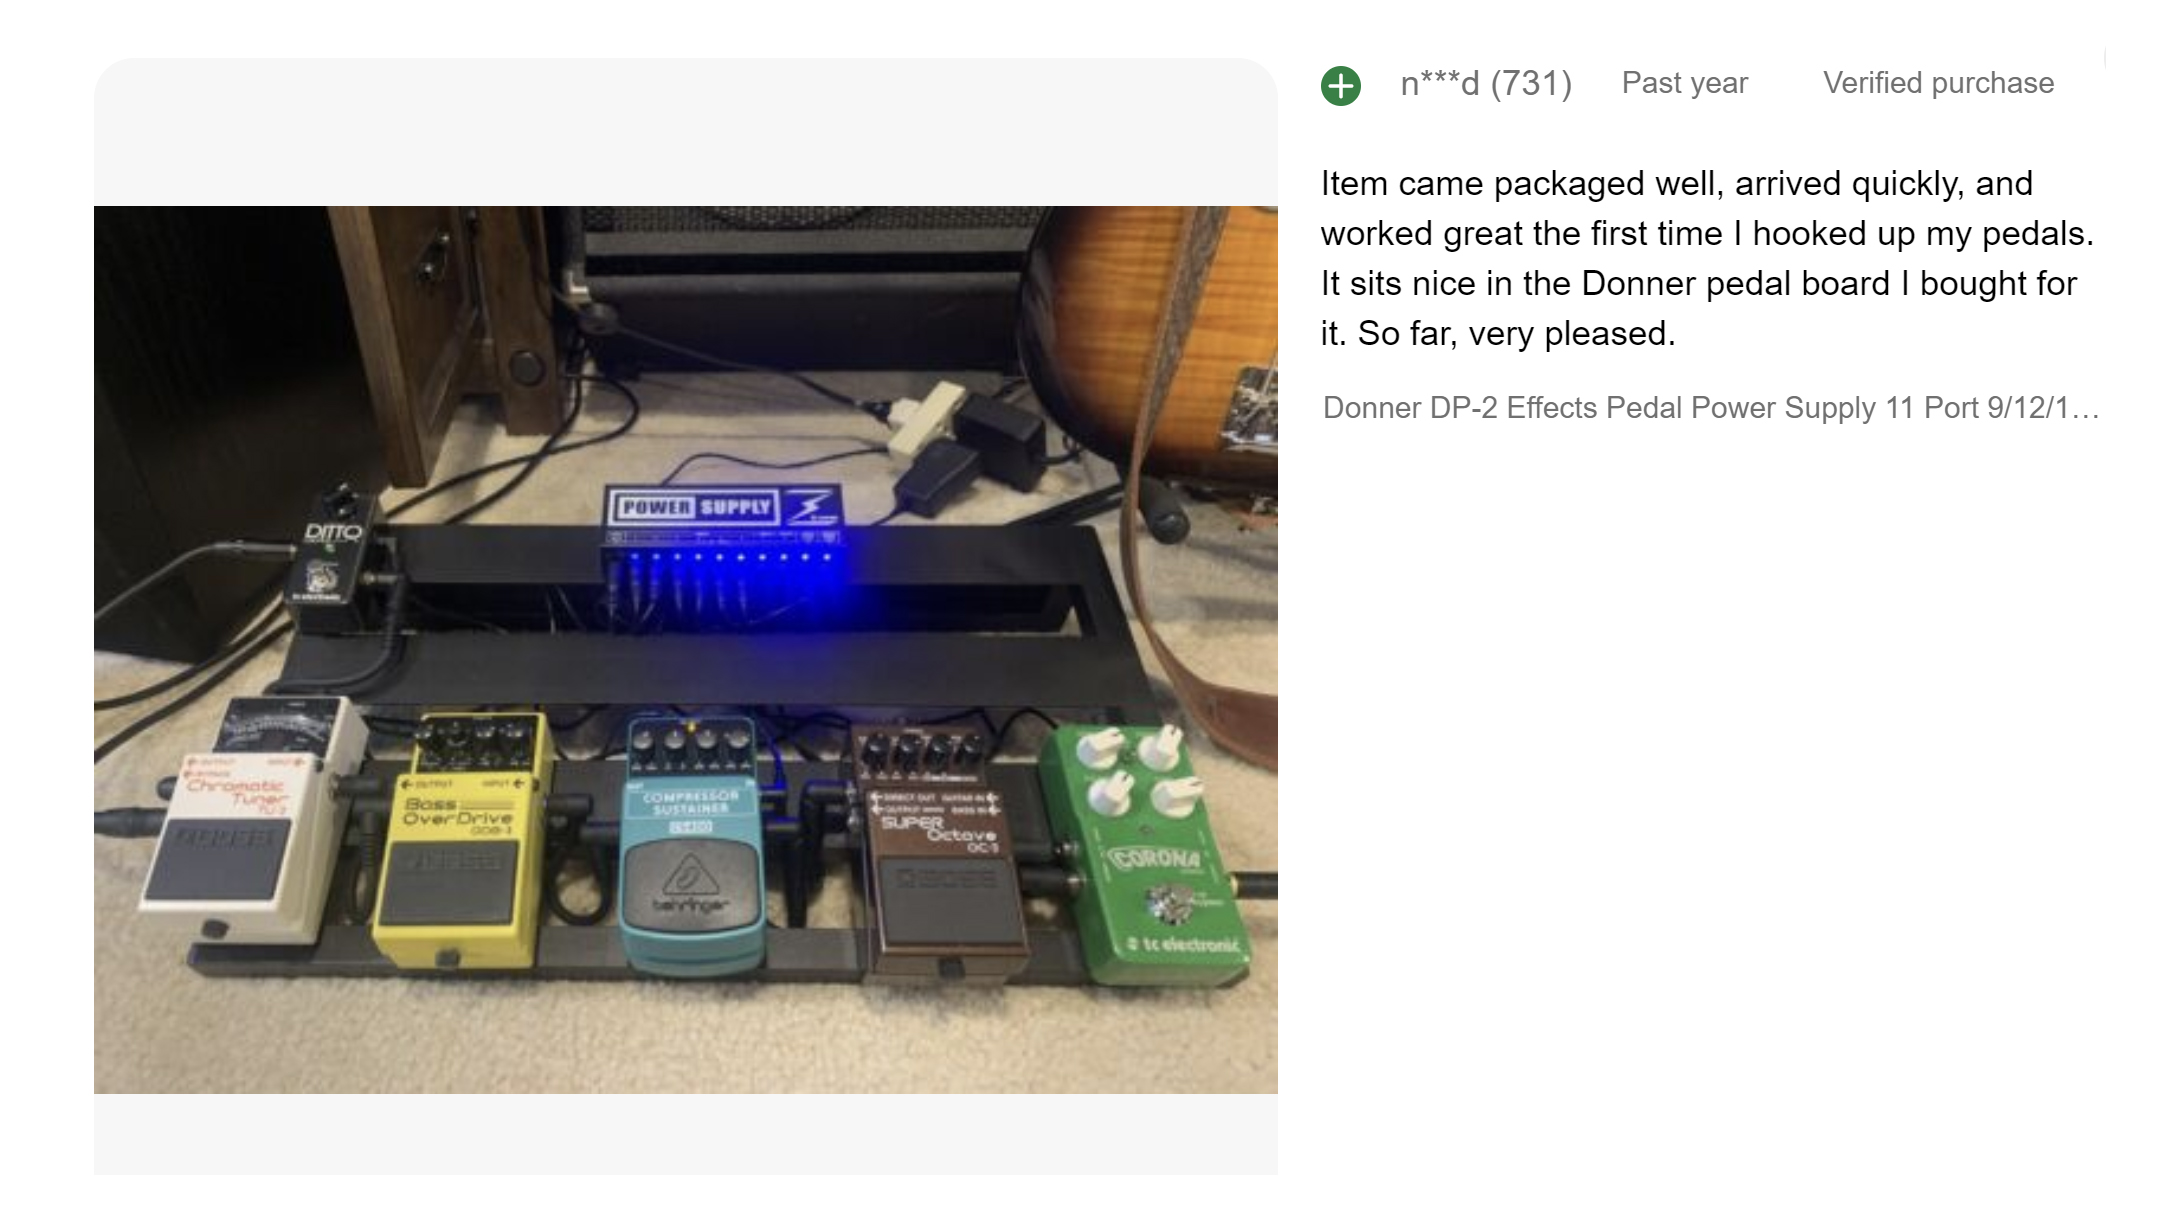Click the Behringer logo on the blue pedal

tap(689, 880)
